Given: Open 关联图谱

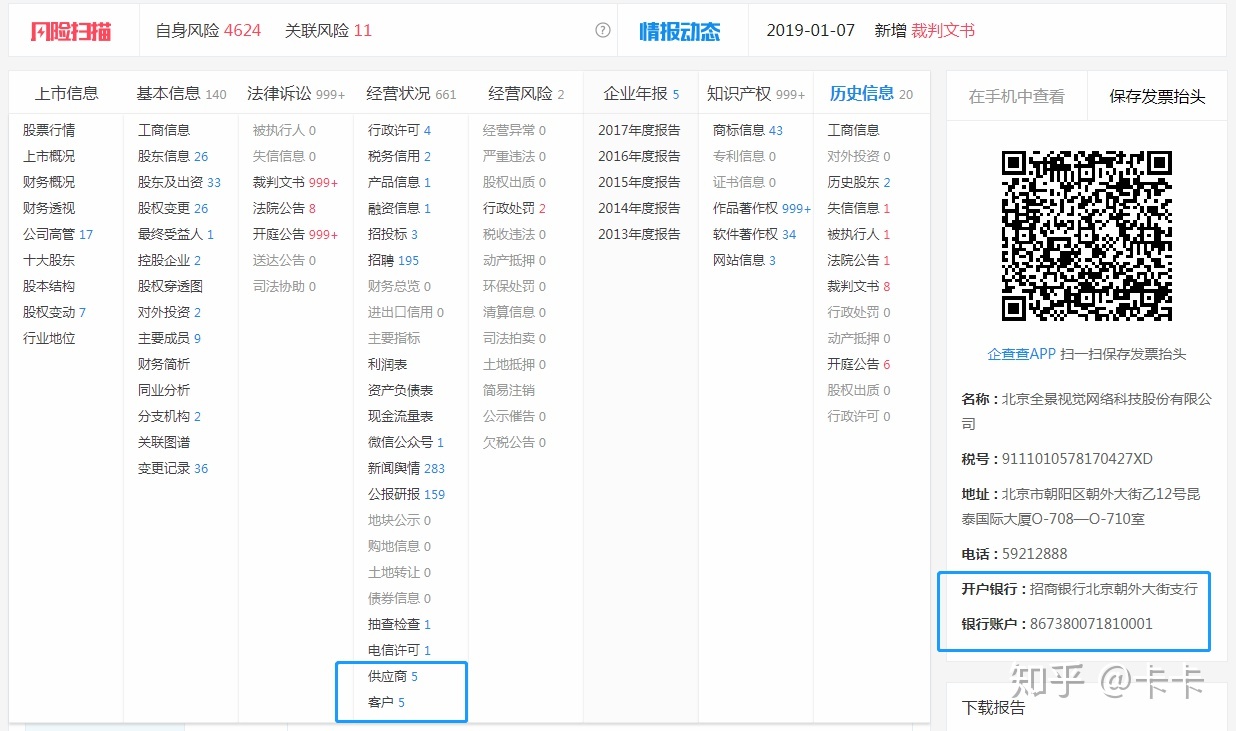Looking at the screenshot, I should tap(164, 442).
